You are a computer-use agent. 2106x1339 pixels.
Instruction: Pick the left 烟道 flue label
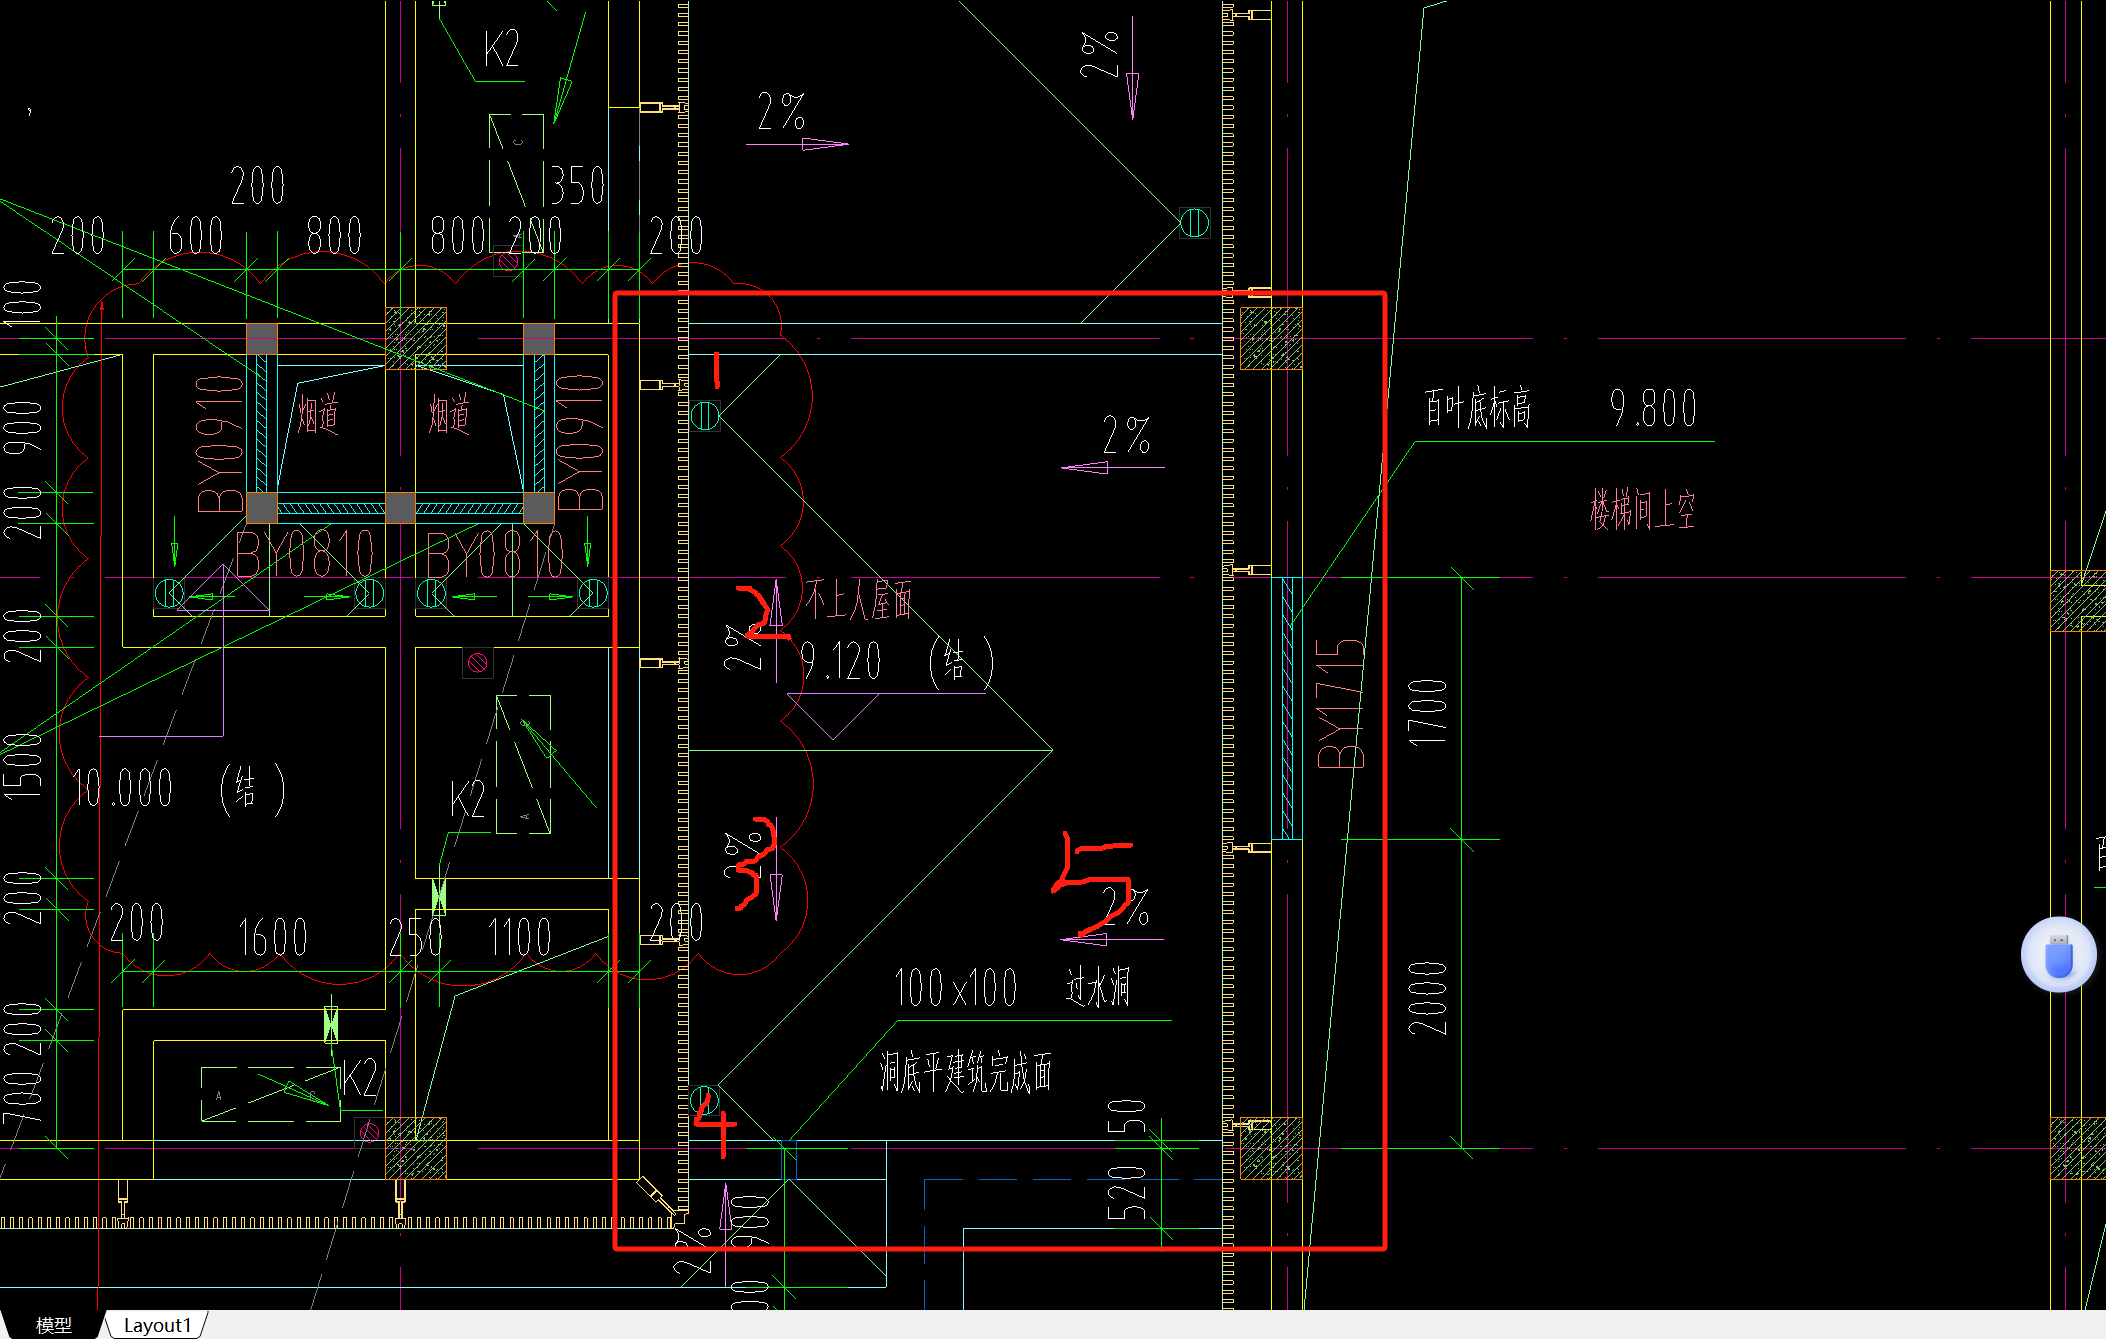pyautogui.click(x=318, y=414)
